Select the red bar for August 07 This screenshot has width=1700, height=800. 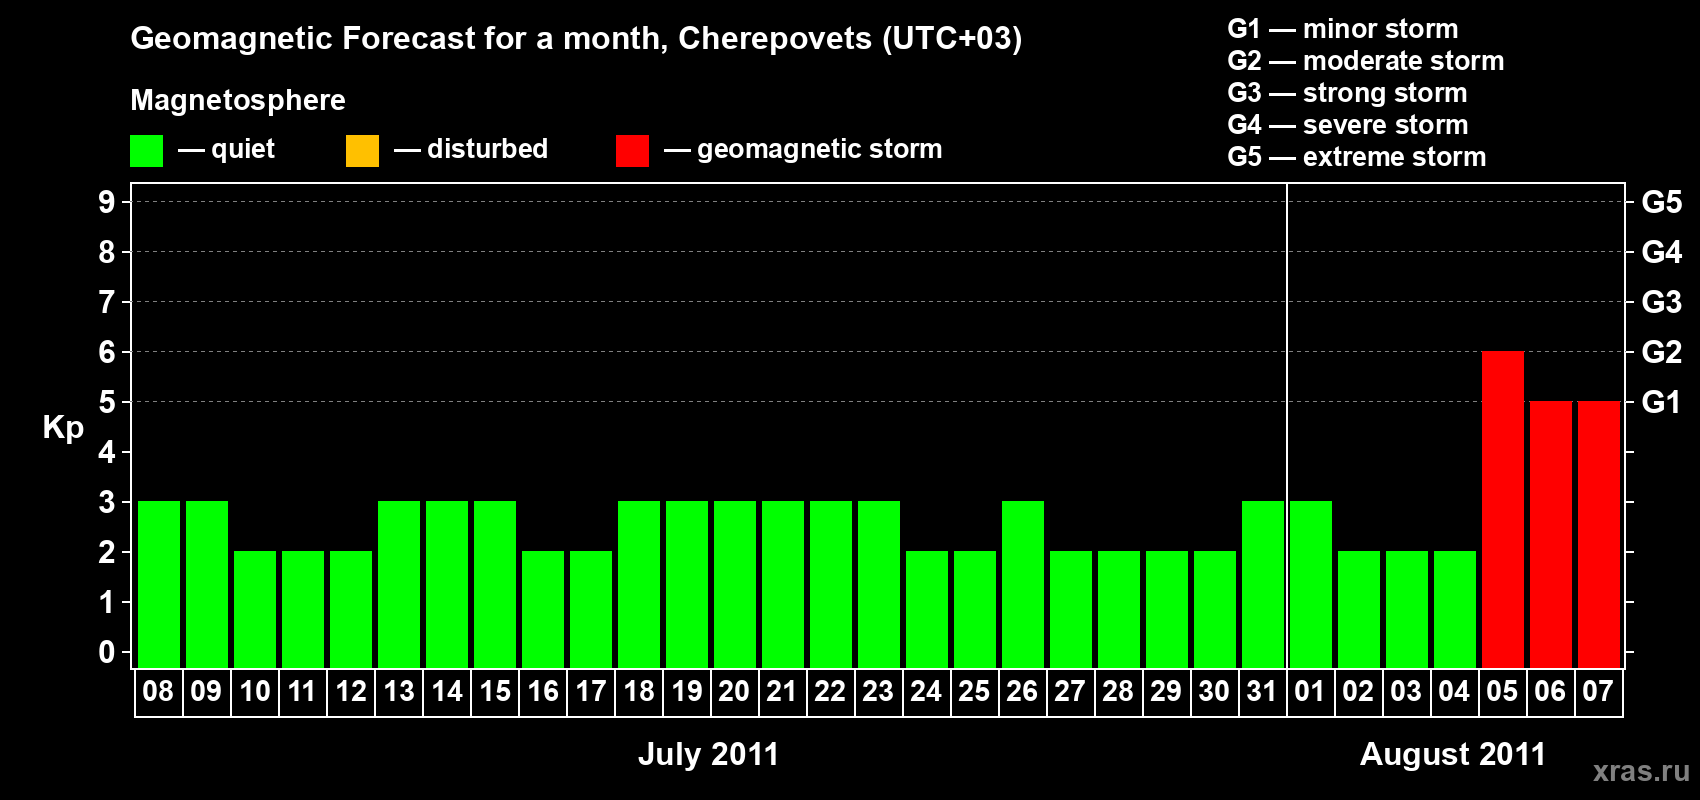(x=1598, y=534)
